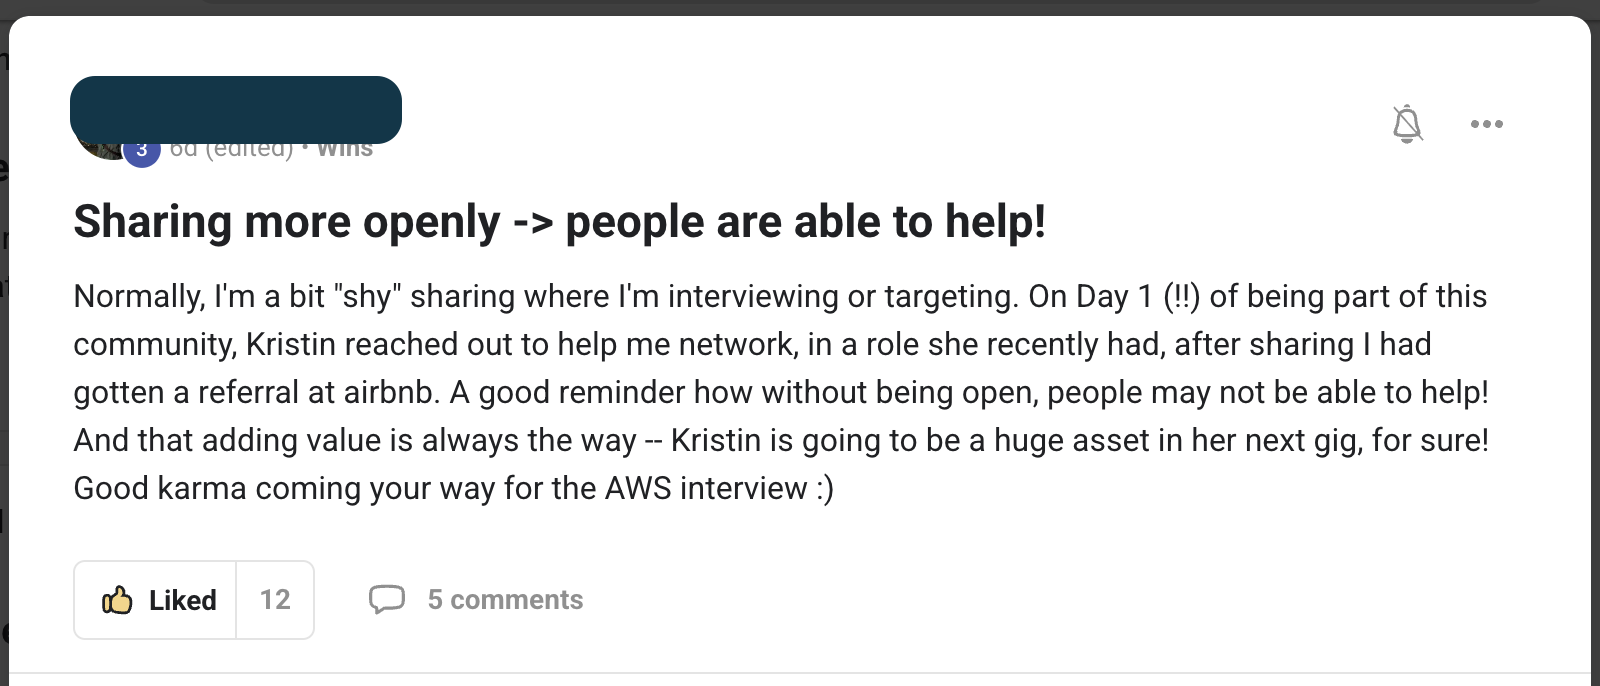Screen dimensions: 1600x686
Task: Click the quoted word "shy"
Action: pyautogui.click(x=367, y=296)
